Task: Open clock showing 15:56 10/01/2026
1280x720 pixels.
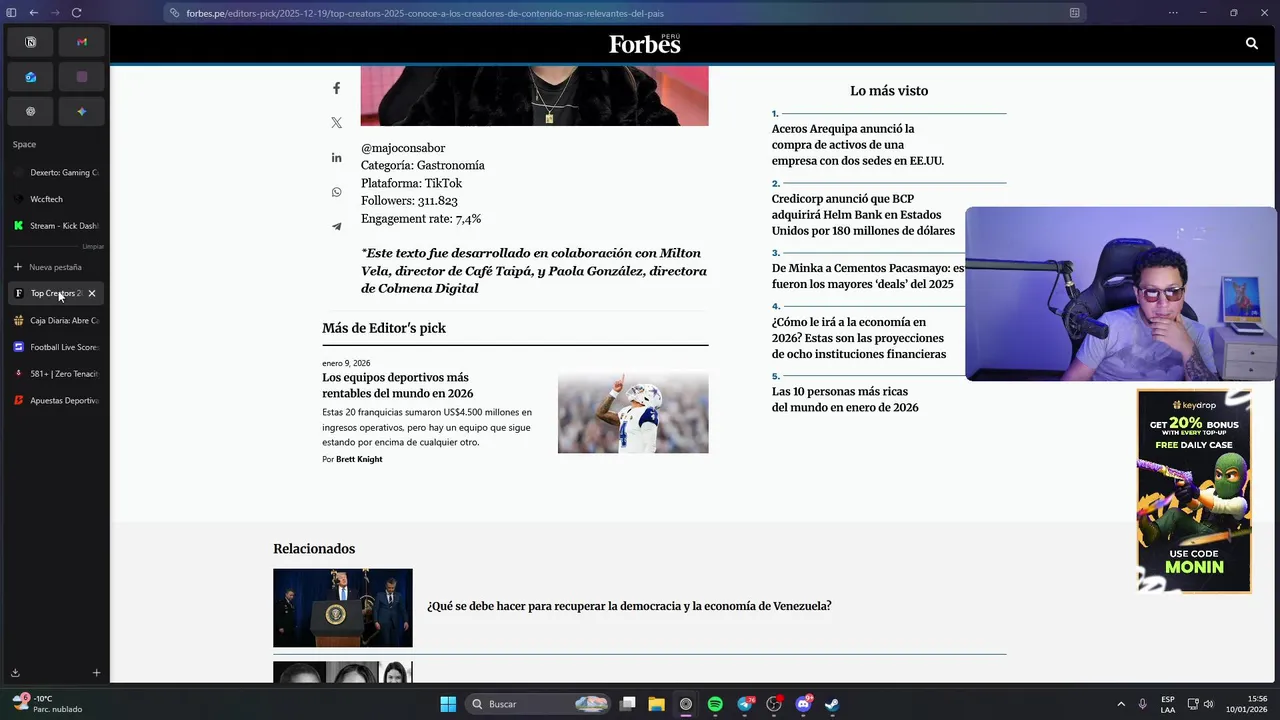Action: (x=1246, y=704)
